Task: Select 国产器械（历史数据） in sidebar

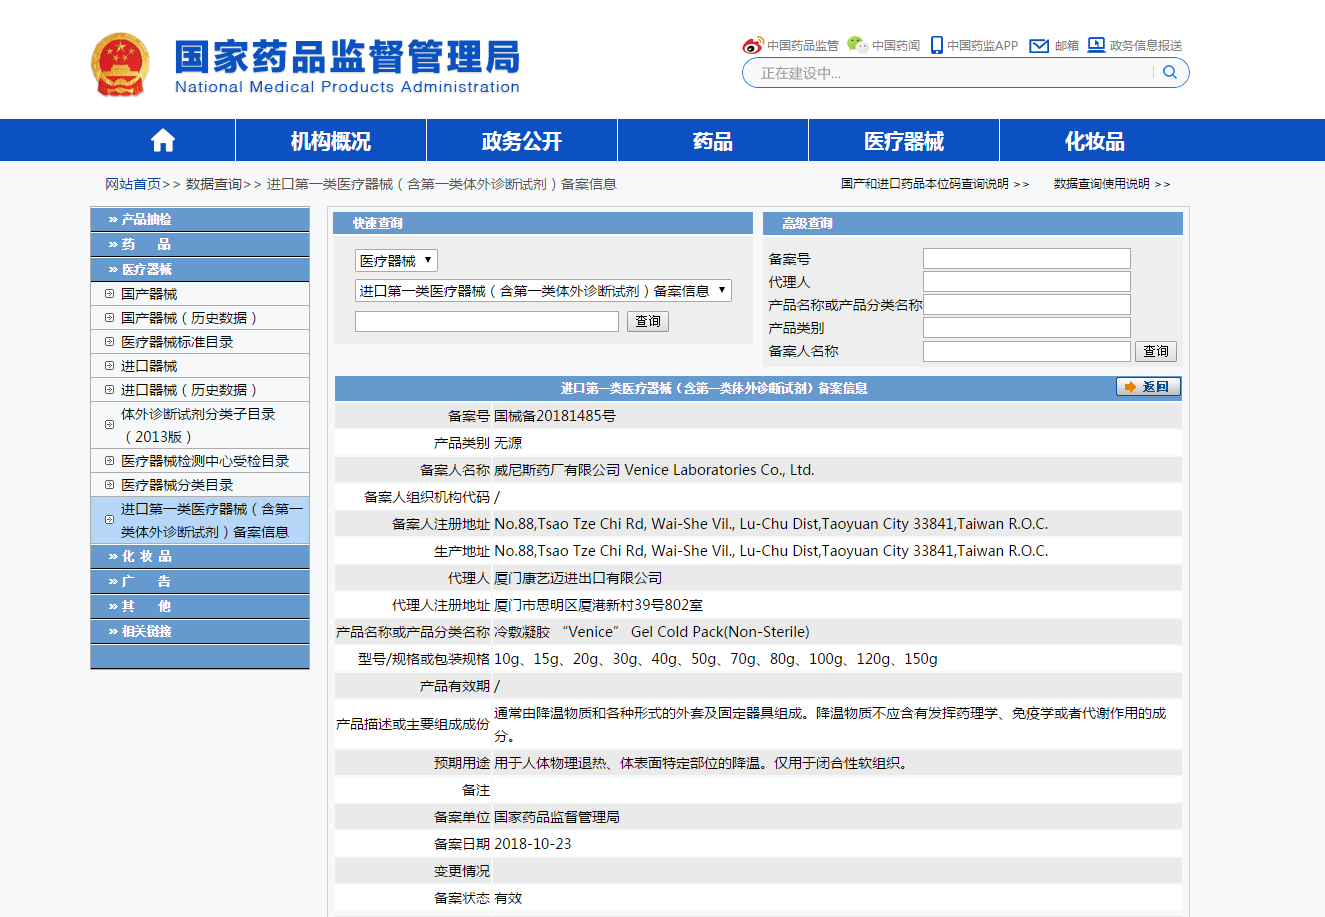Action: (189, 318)
